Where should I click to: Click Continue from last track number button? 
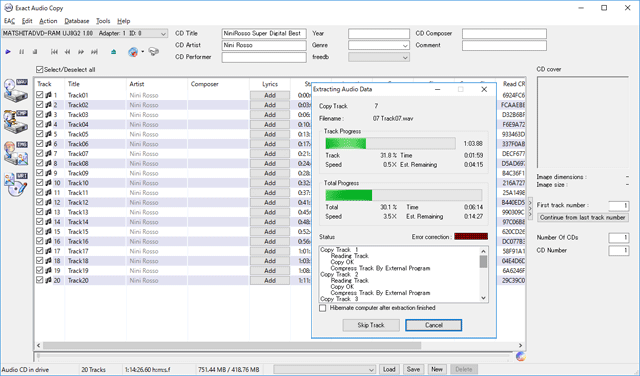coord(582,217)
